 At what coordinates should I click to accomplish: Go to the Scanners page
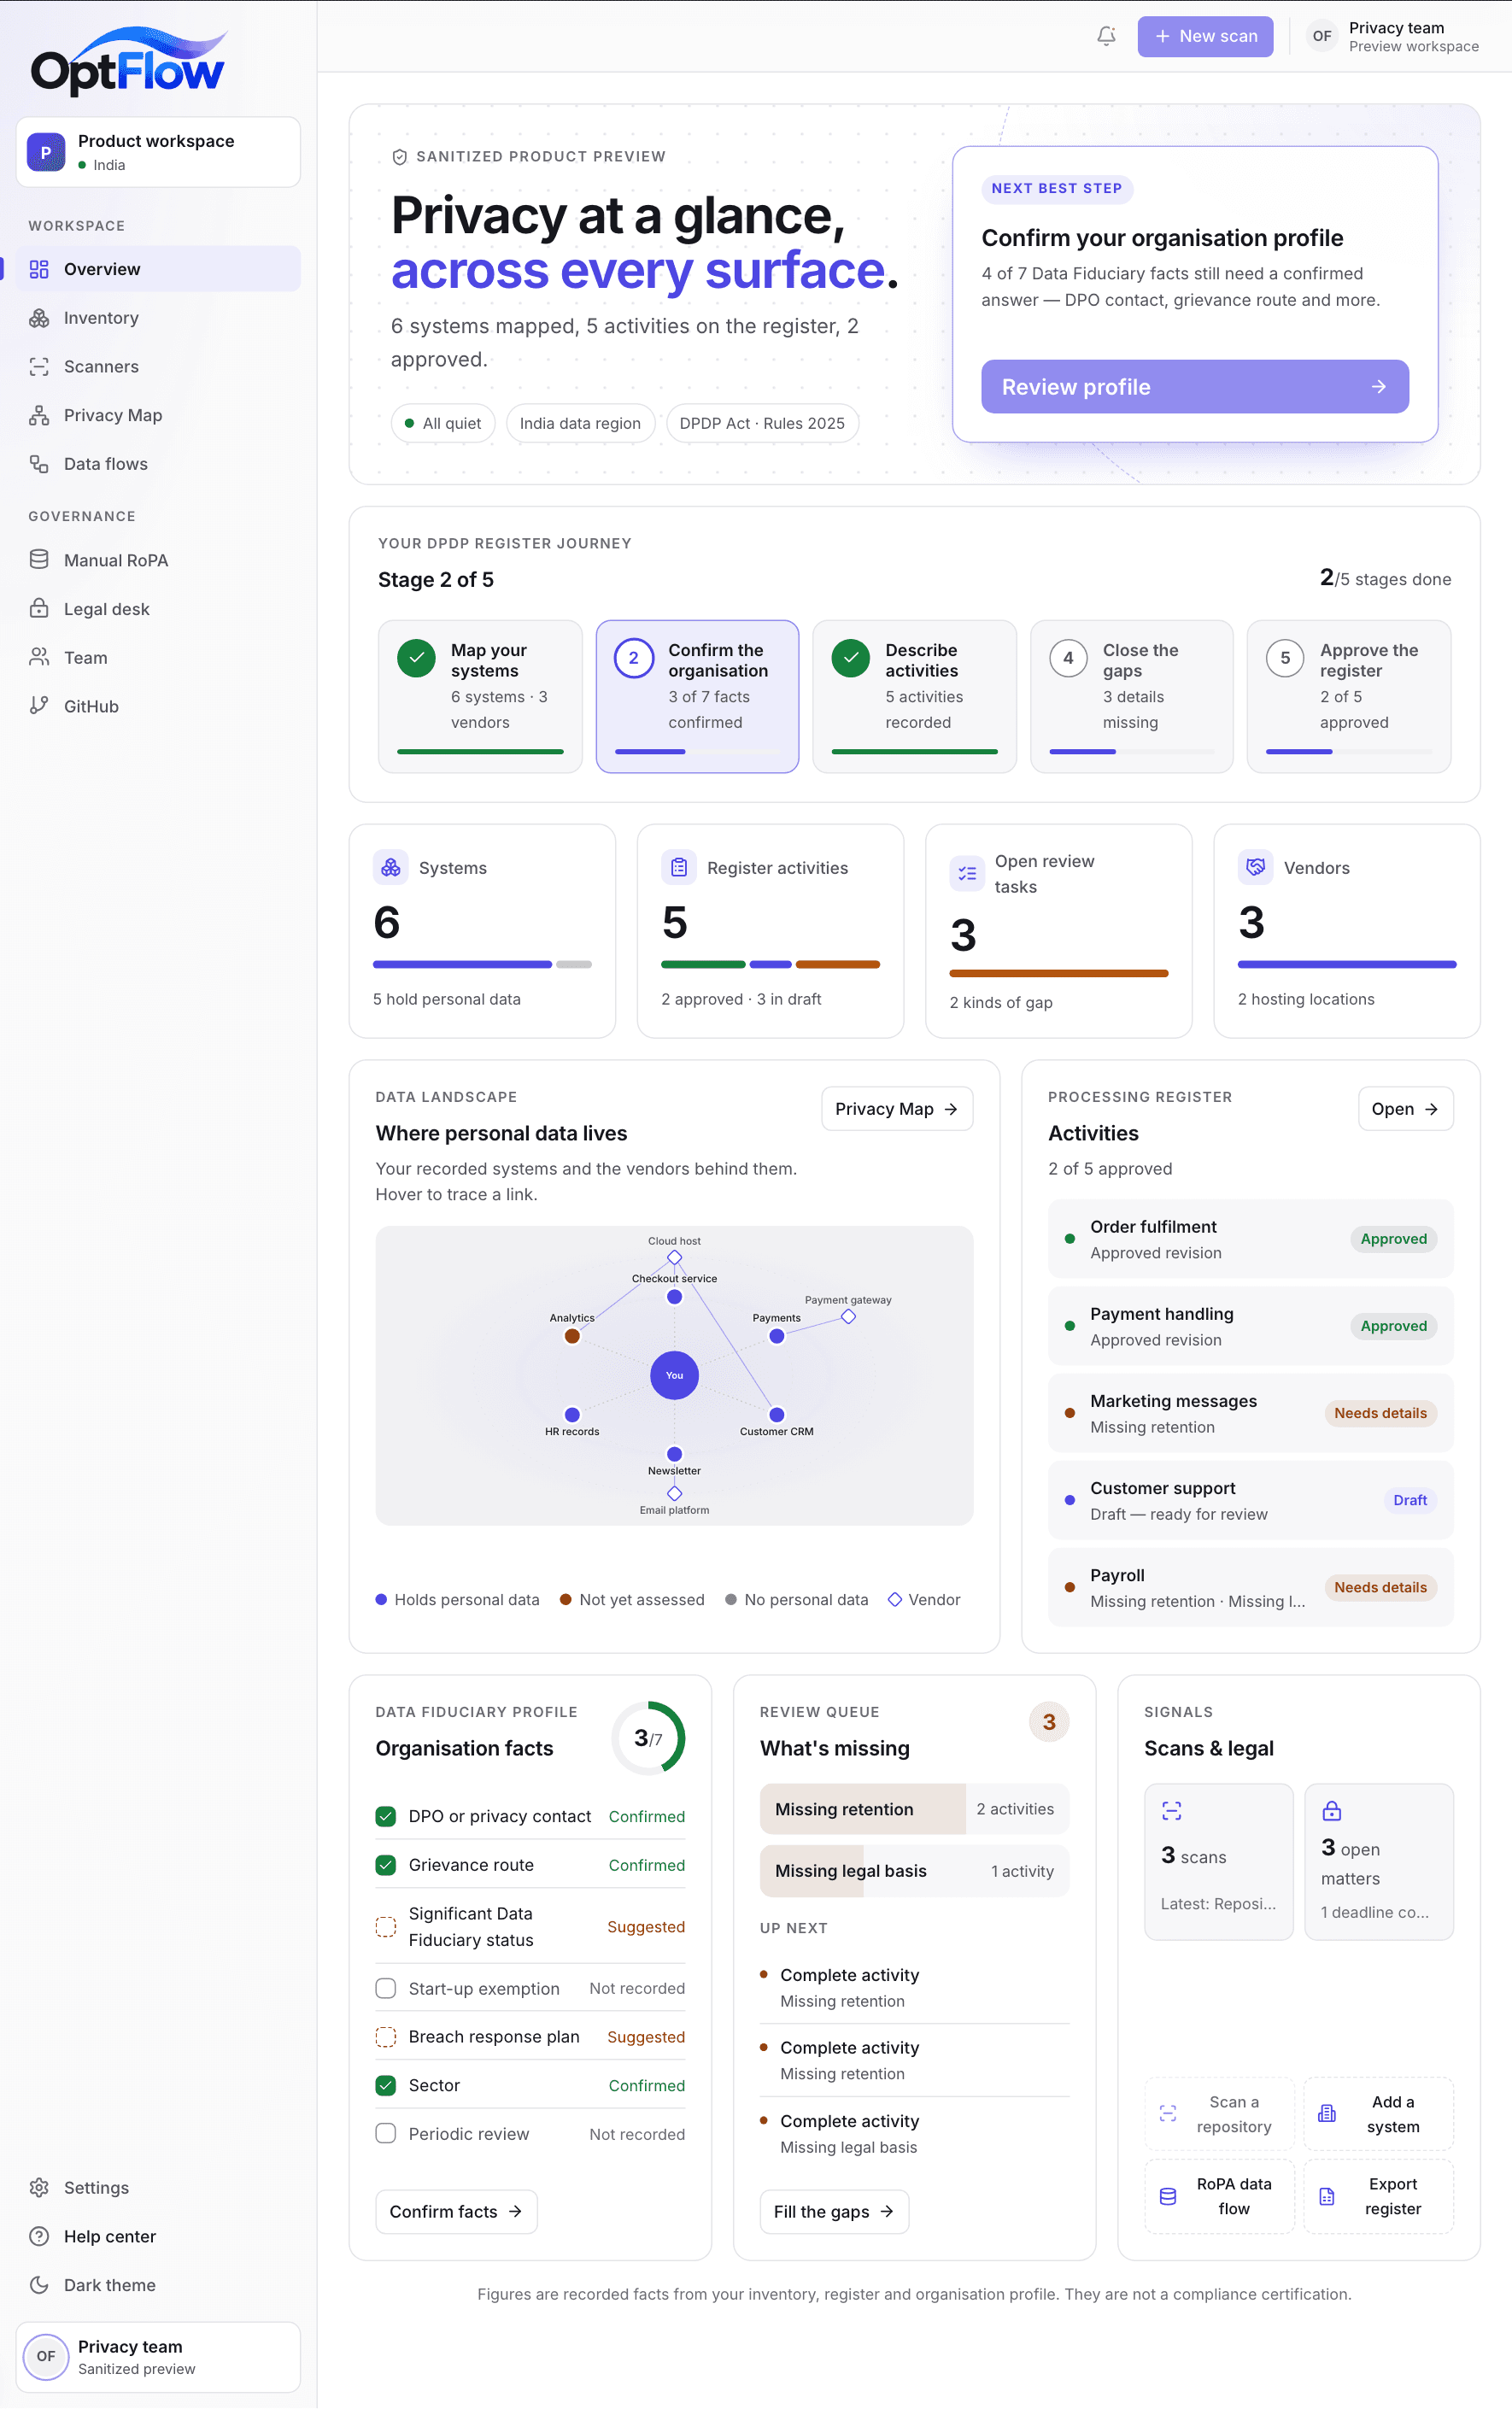tap(158, 367)
